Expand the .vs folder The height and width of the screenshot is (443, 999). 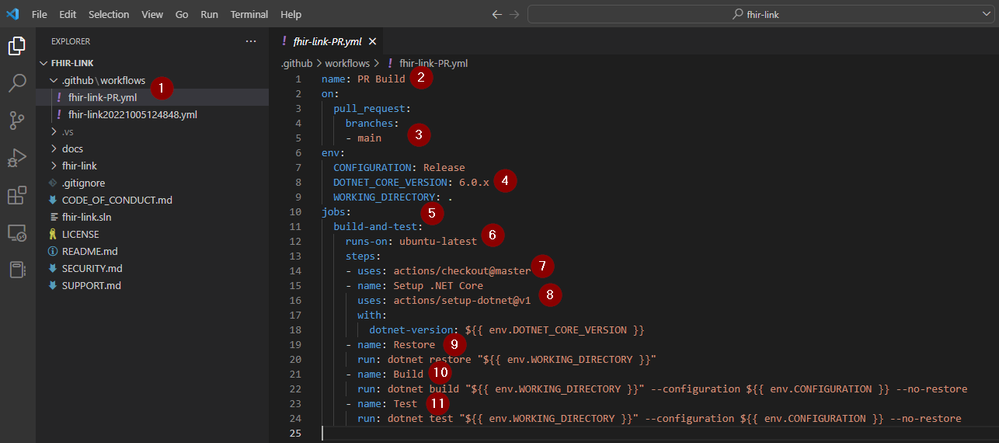[152, 132]
